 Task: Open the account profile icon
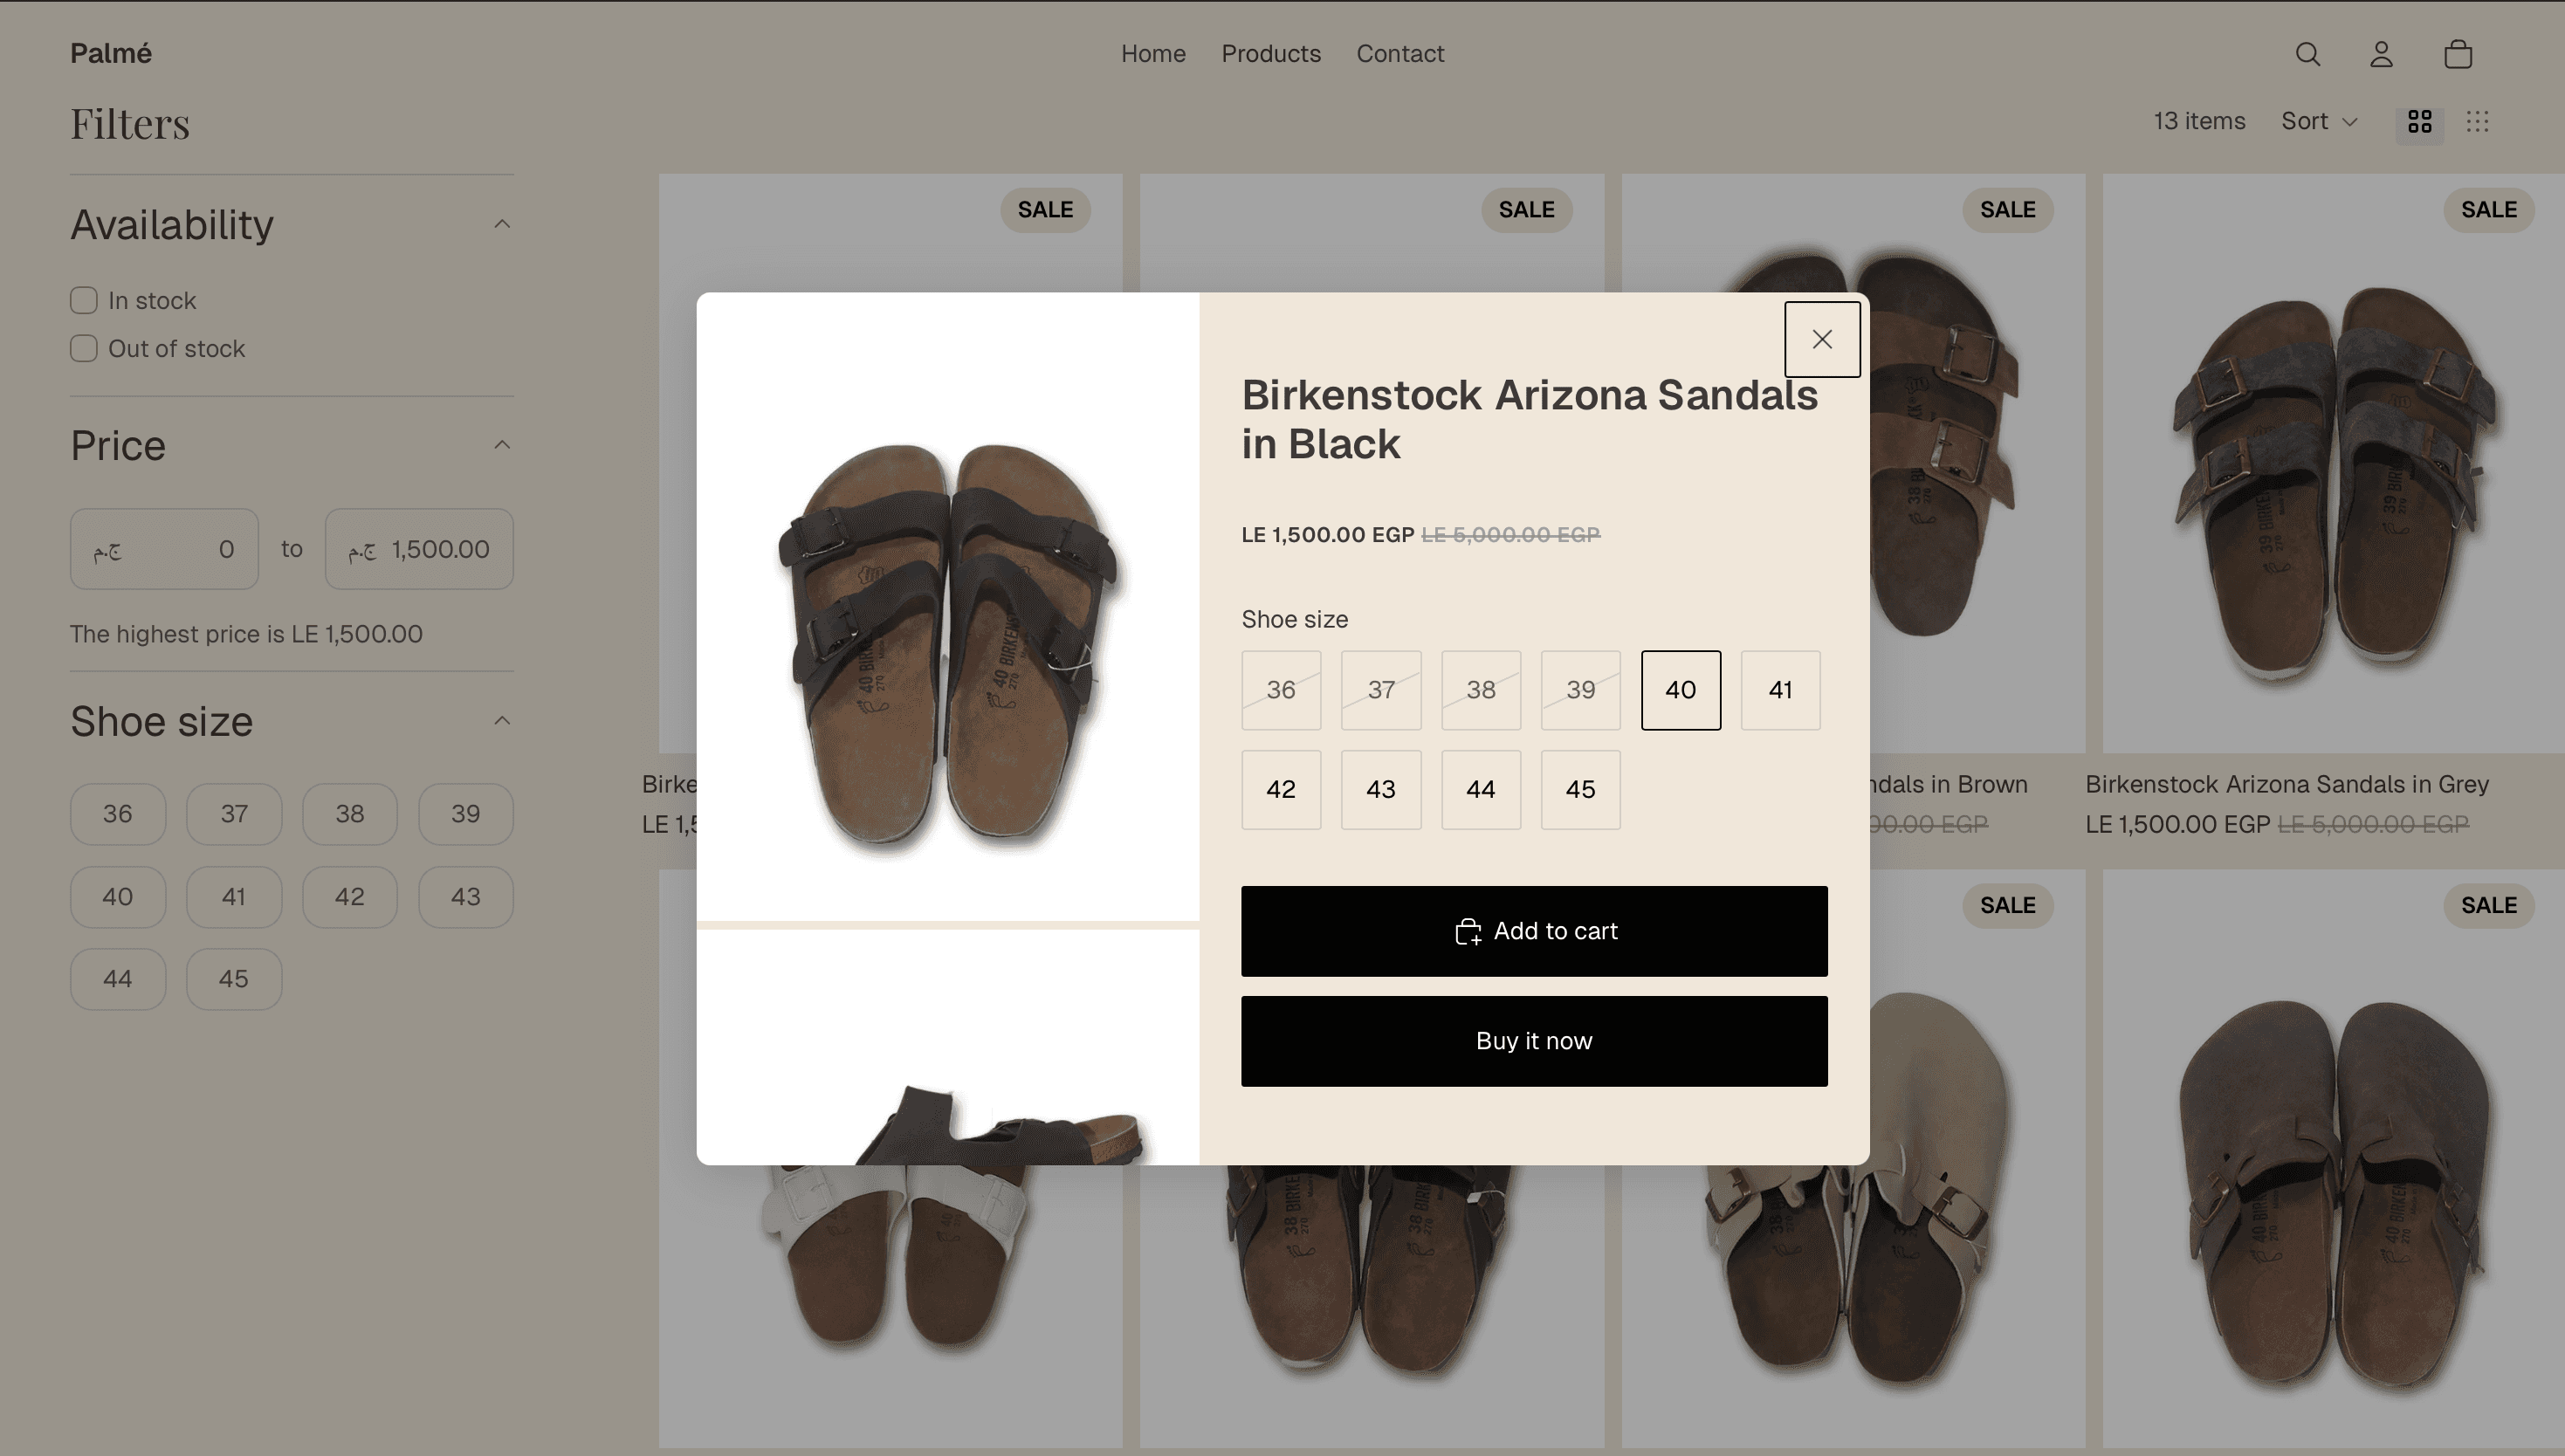2381,54
